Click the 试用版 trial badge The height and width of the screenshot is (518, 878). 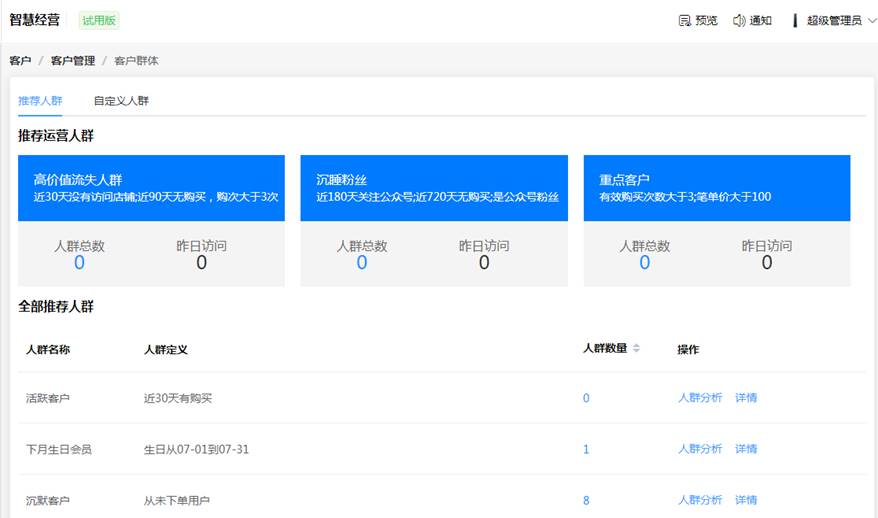[x=99, y=21]
